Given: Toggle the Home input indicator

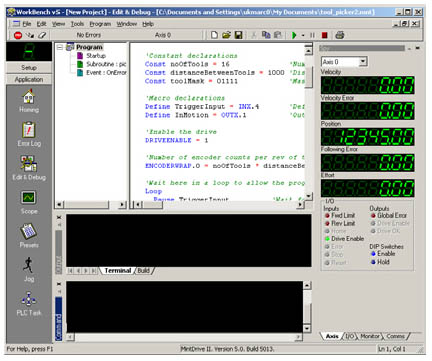Looking at the screenshot, I should tap(327, 231).
